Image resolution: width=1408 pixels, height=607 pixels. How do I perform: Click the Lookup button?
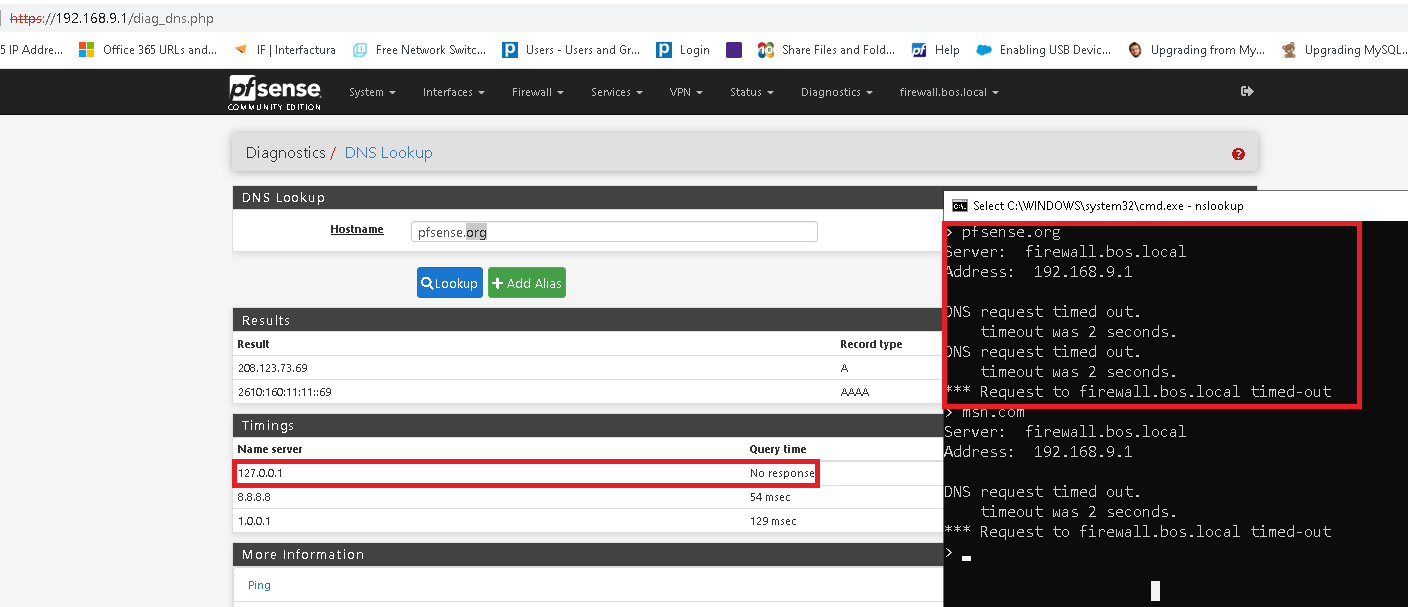(450, 283)
